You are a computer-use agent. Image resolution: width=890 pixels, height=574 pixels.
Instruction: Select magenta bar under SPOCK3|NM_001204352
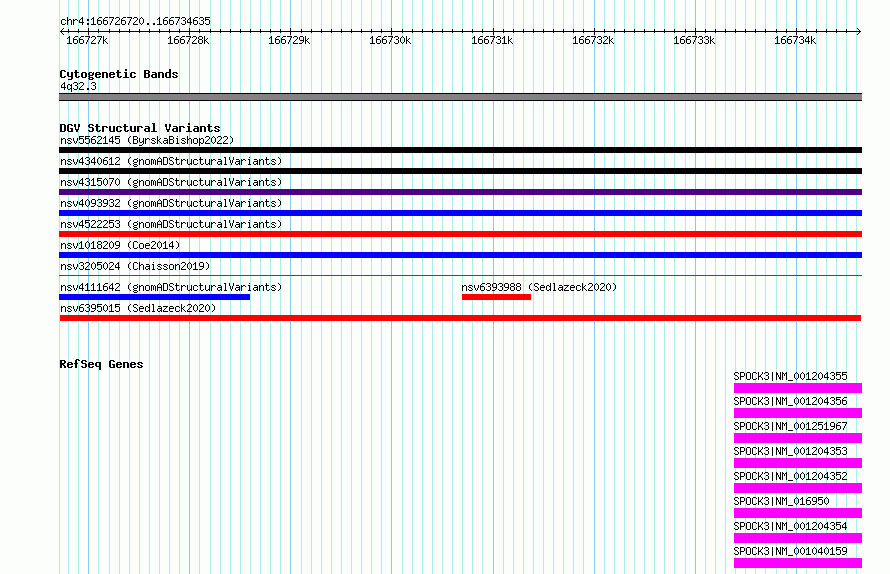click(798, 488)
